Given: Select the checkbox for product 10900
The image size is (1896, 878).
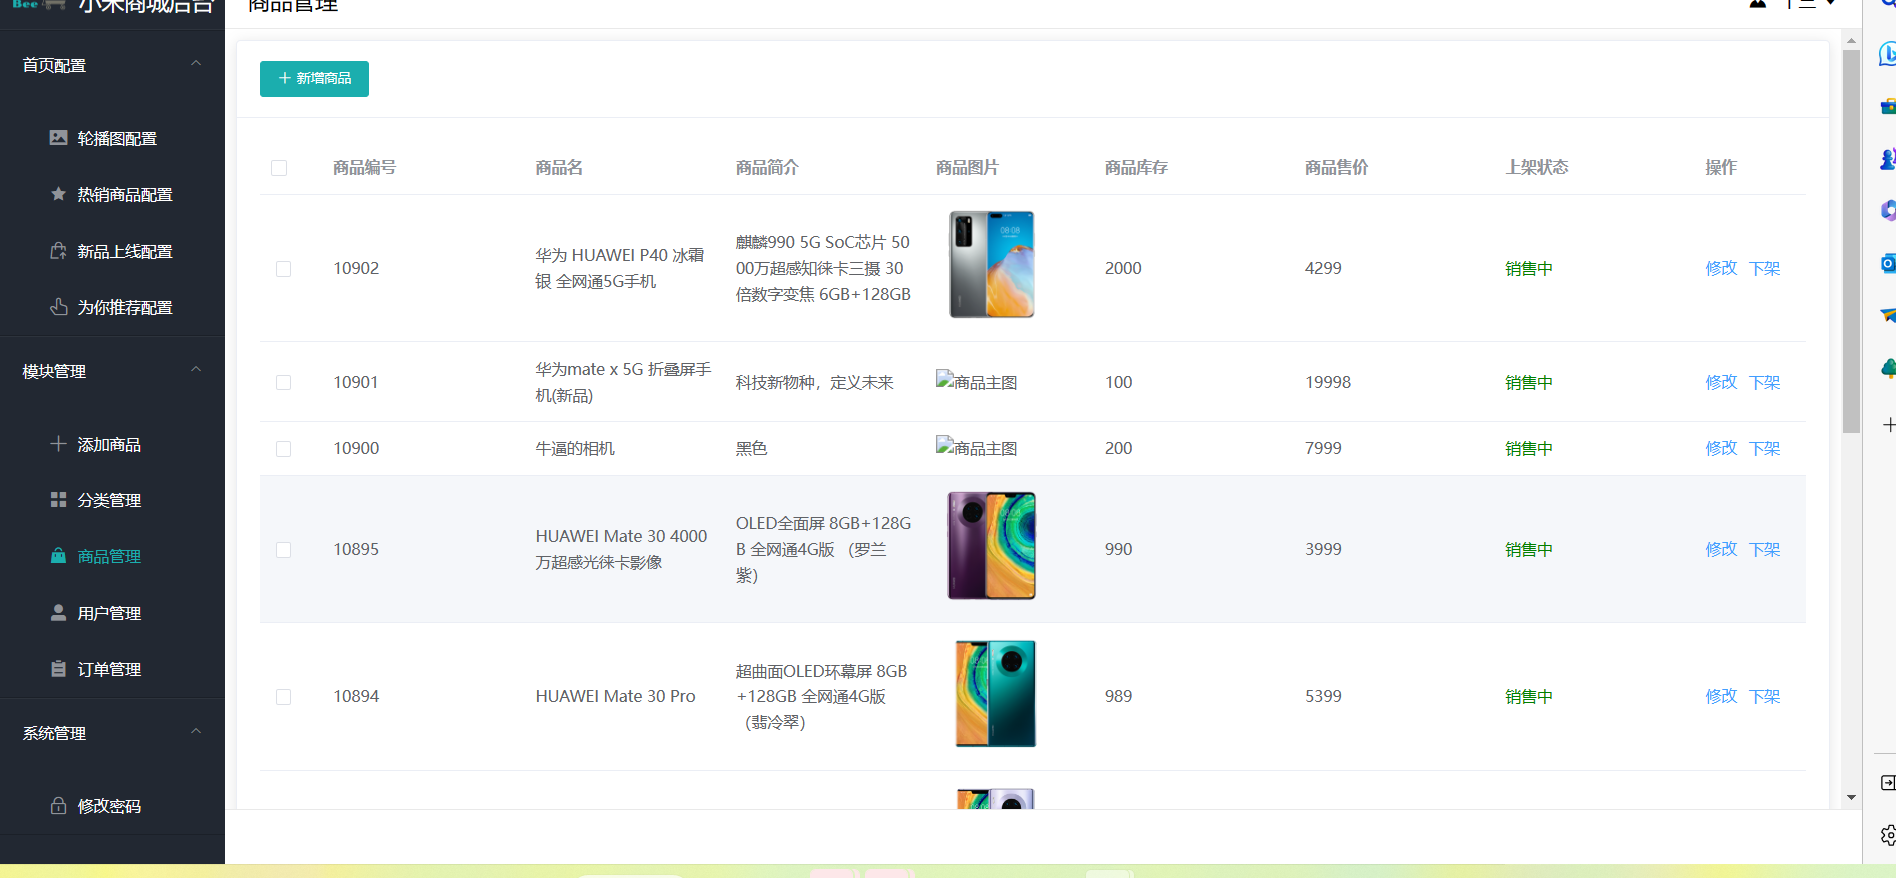Looking at the screenshot, I should [284, 449].
